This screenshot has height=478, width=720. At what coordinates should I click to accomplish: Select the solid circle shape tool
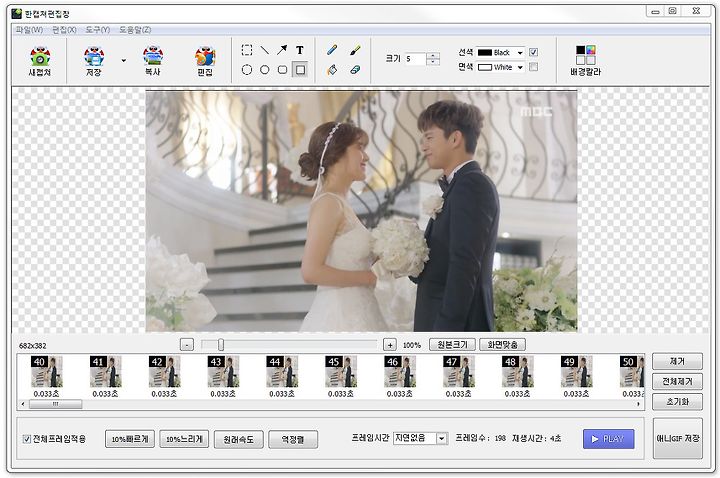click(x=264, y=70)
